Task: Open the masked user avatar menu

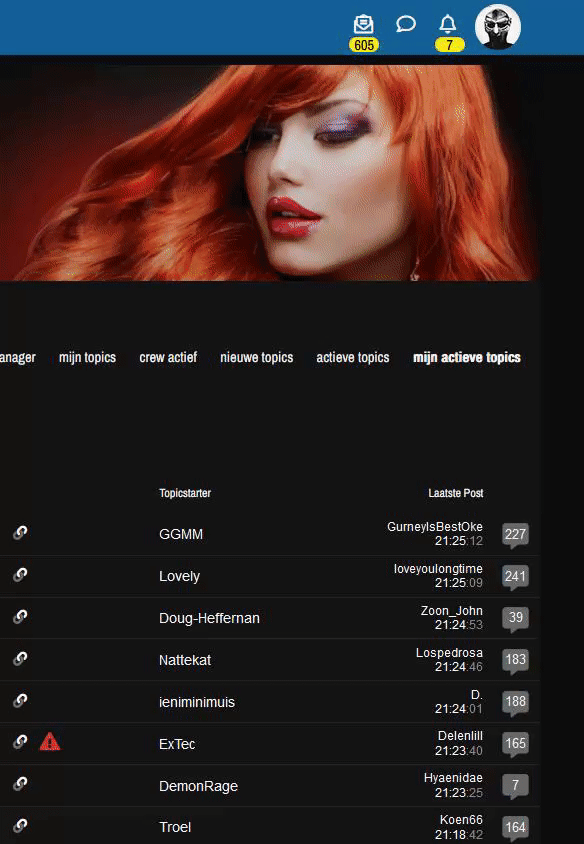Action: tap(498, 27)
